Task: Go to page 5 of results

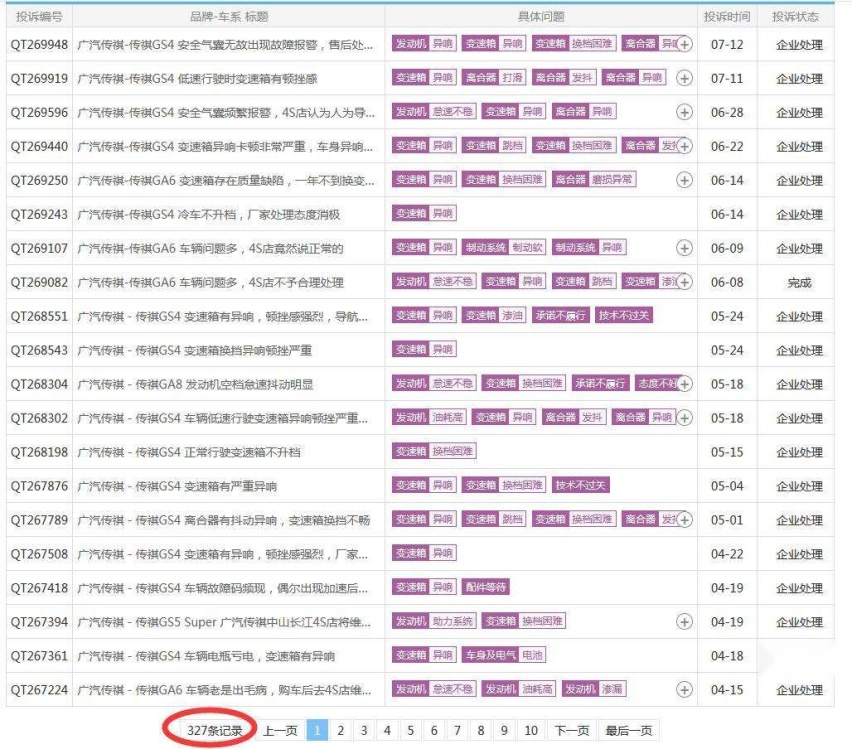Action: (411, 730)
